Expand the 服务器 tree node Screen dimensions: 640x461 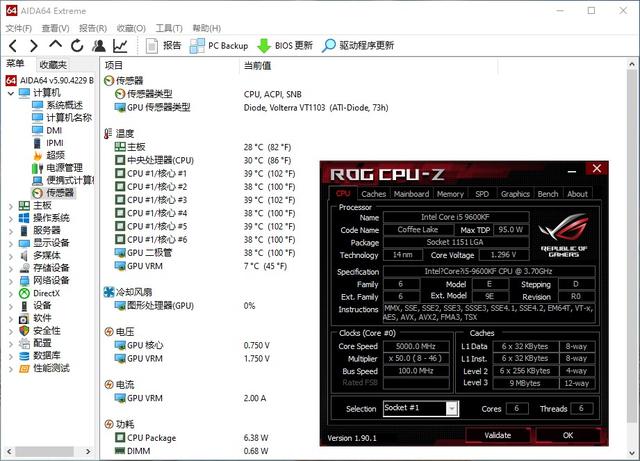click(x=11, y=231)
